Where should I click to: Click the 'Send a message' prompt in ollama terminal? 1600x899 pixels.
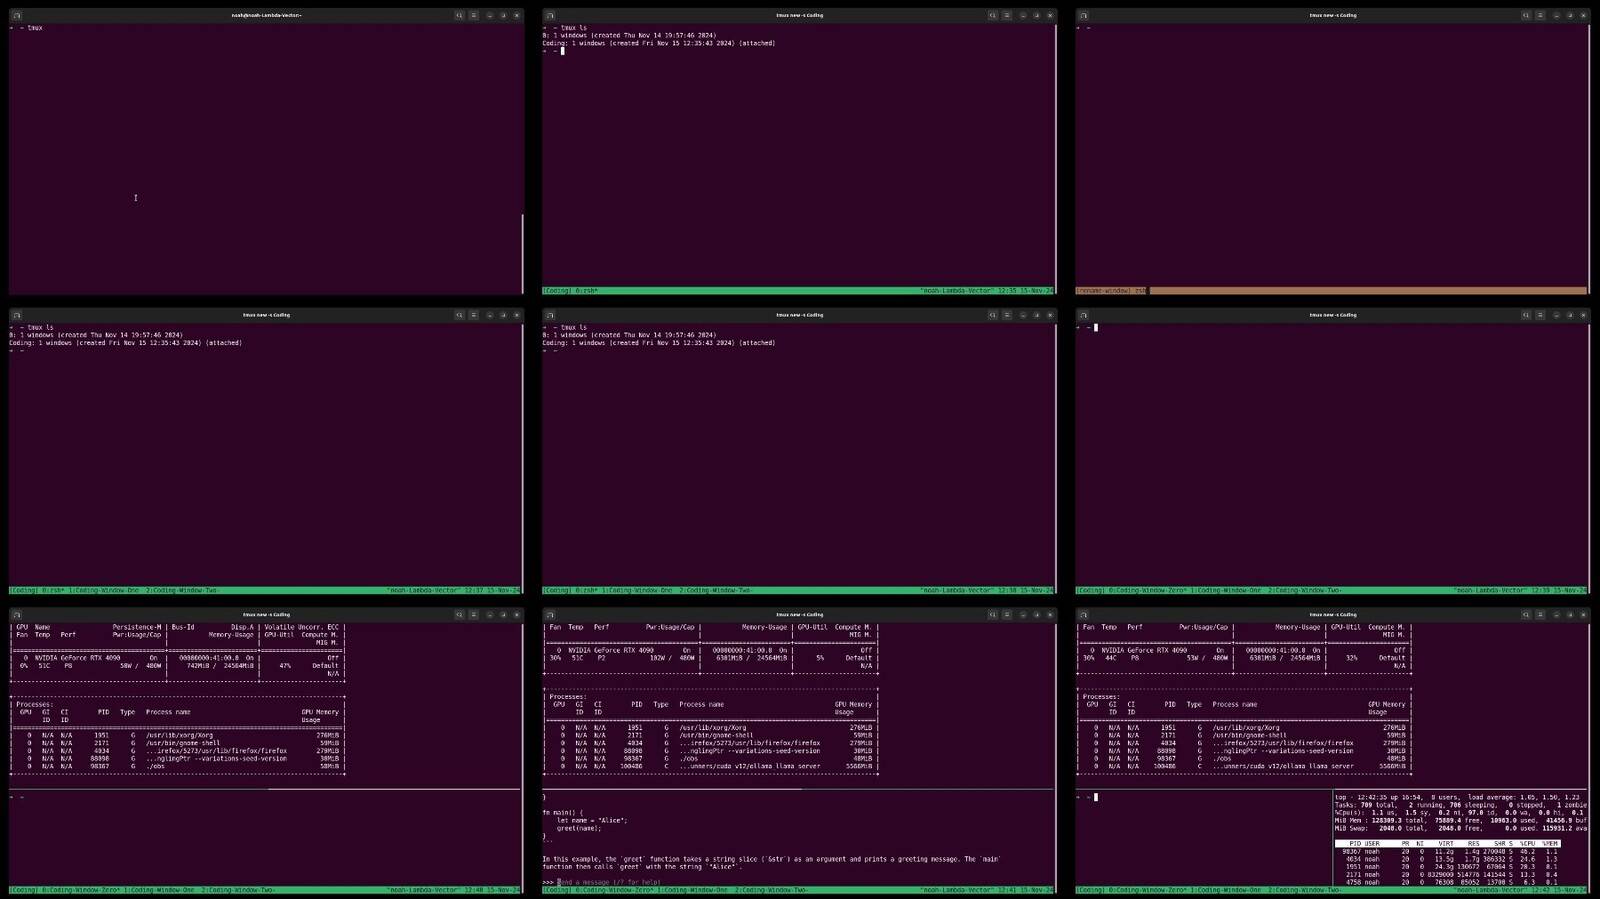[x=609, y=882]
